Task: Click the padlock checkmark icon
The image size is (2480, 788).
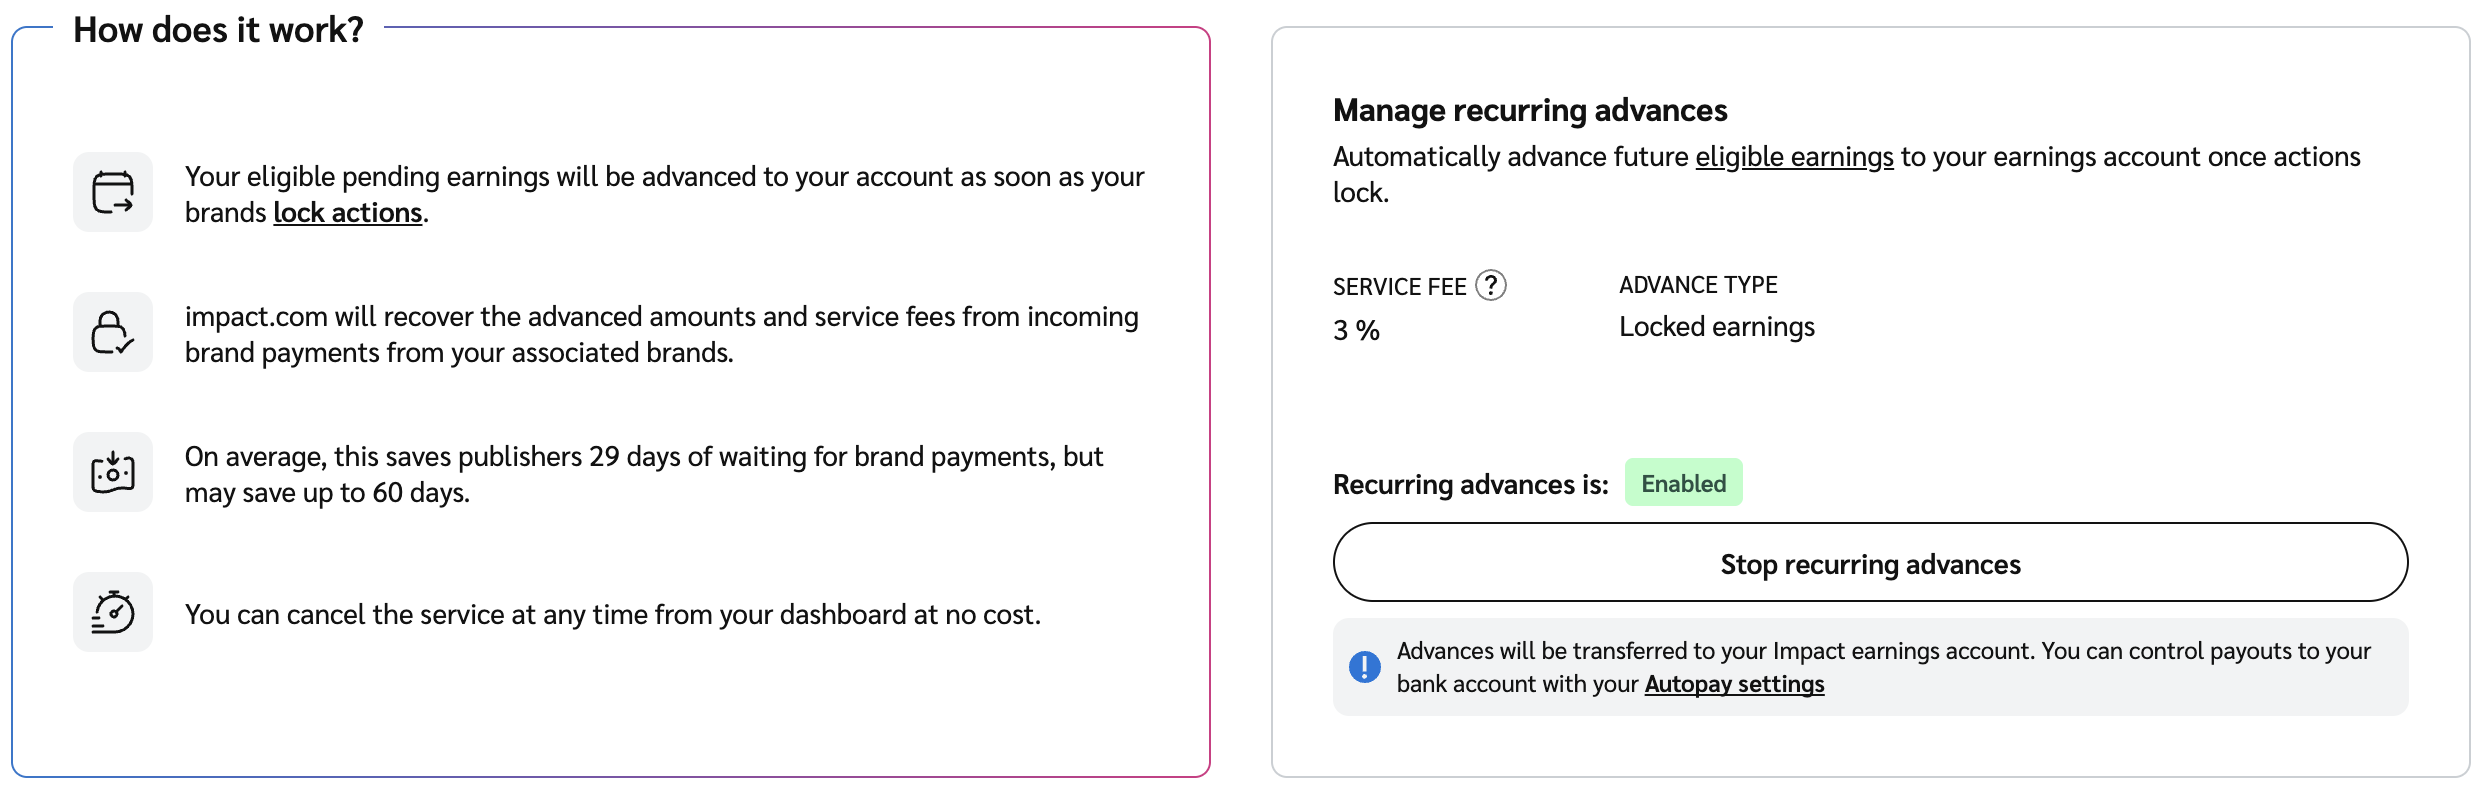Action: click(x=113, y=332)
